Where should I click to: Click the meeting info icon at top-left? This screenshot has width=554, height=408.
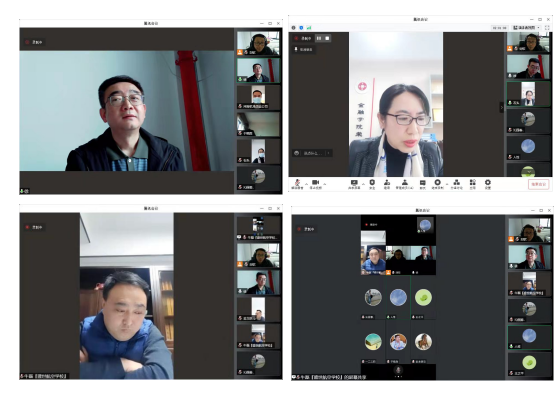click(x=293, y=28)
